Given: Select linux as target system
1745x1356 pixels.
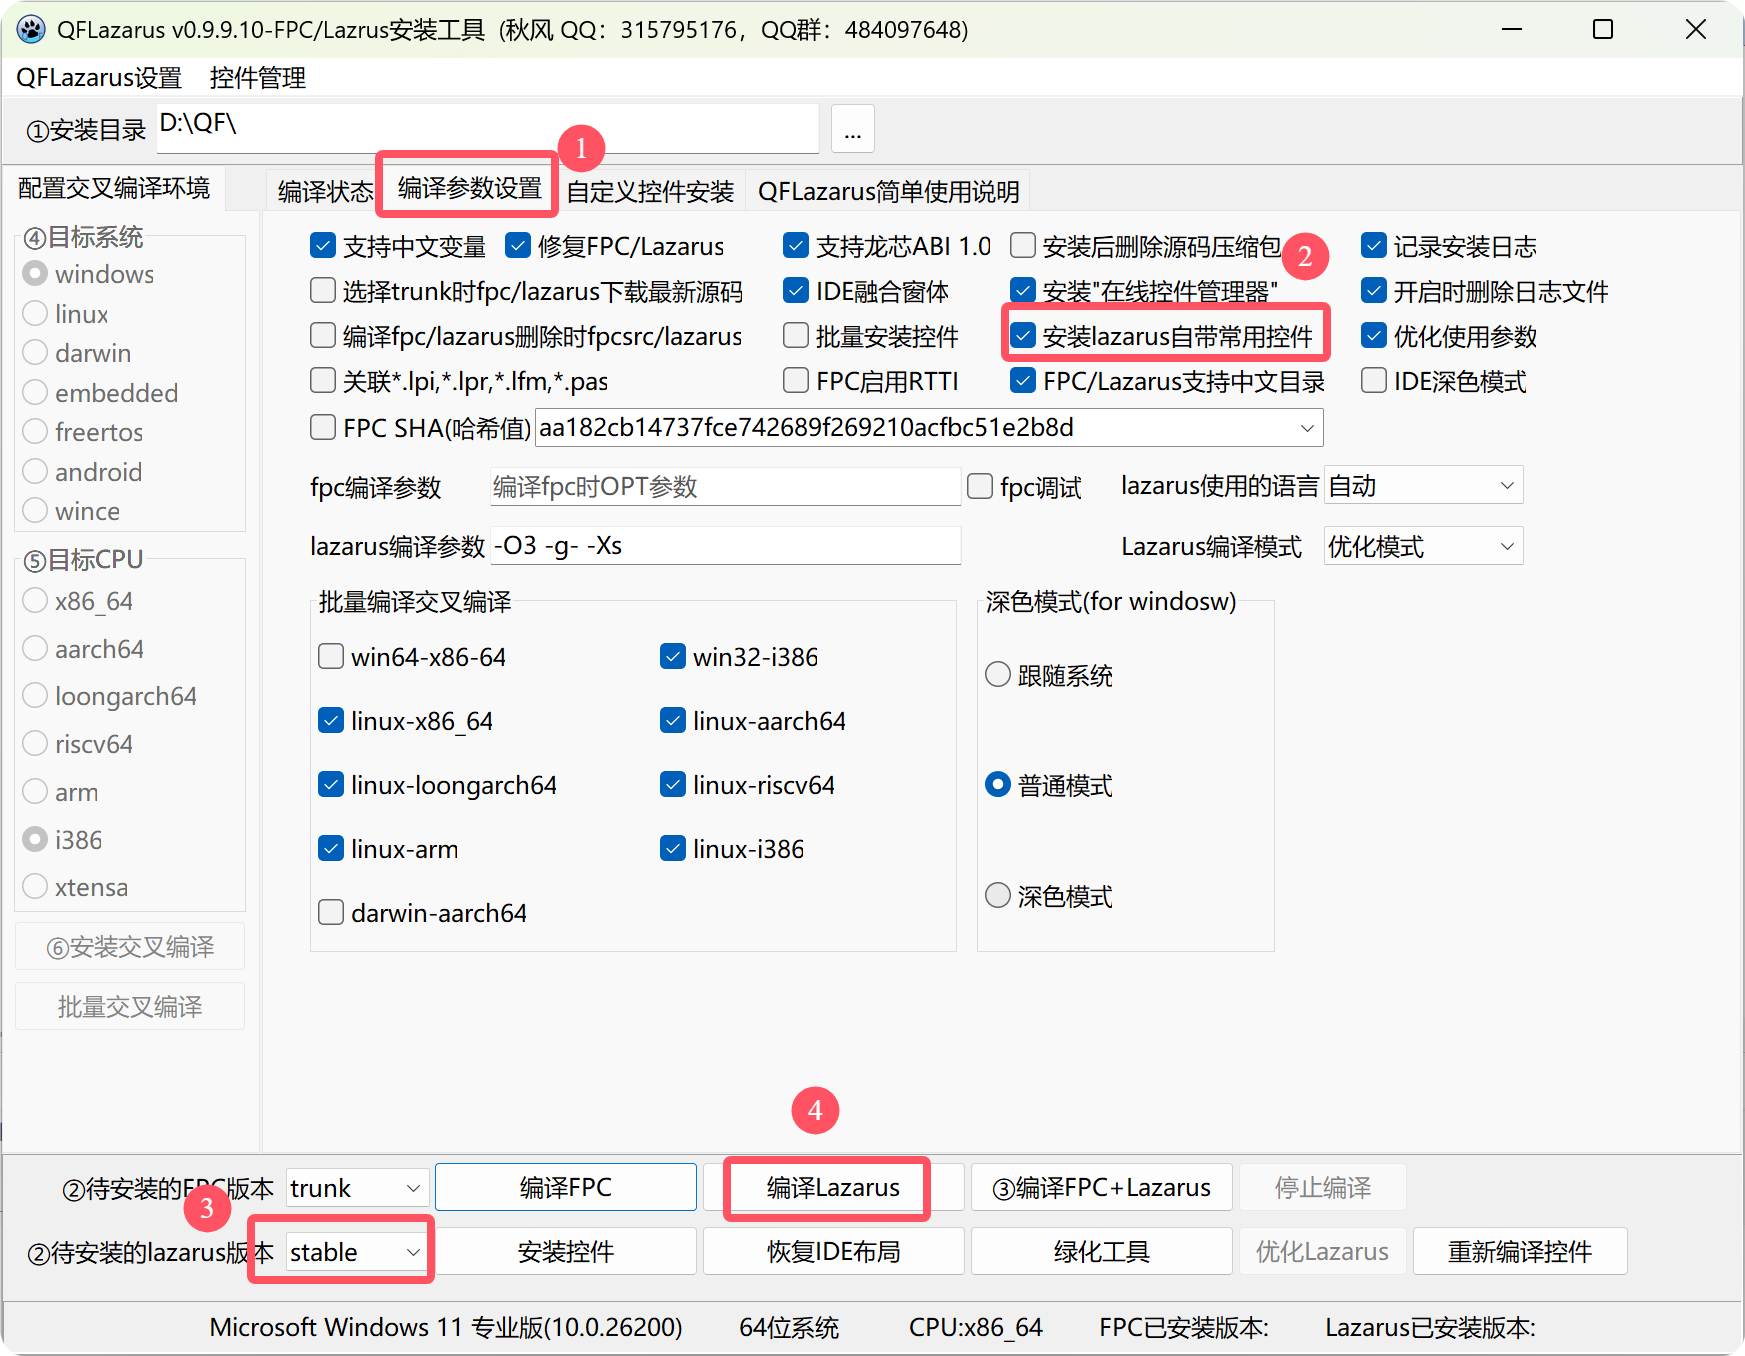Looking at the screenshot, I should pos(34,313).
